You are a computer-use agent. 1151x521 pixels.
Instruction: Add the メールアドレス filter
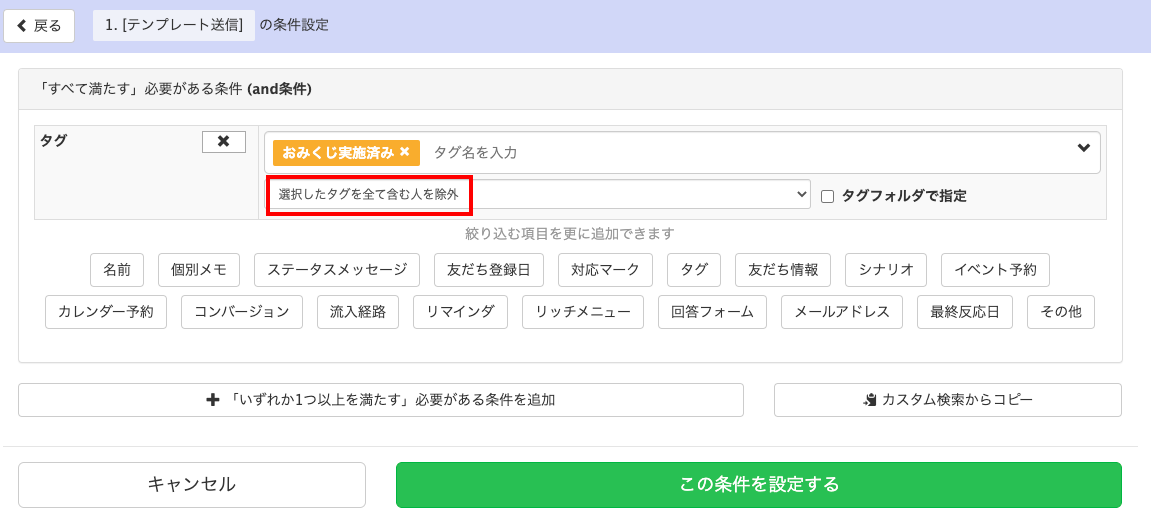point(843,312)
